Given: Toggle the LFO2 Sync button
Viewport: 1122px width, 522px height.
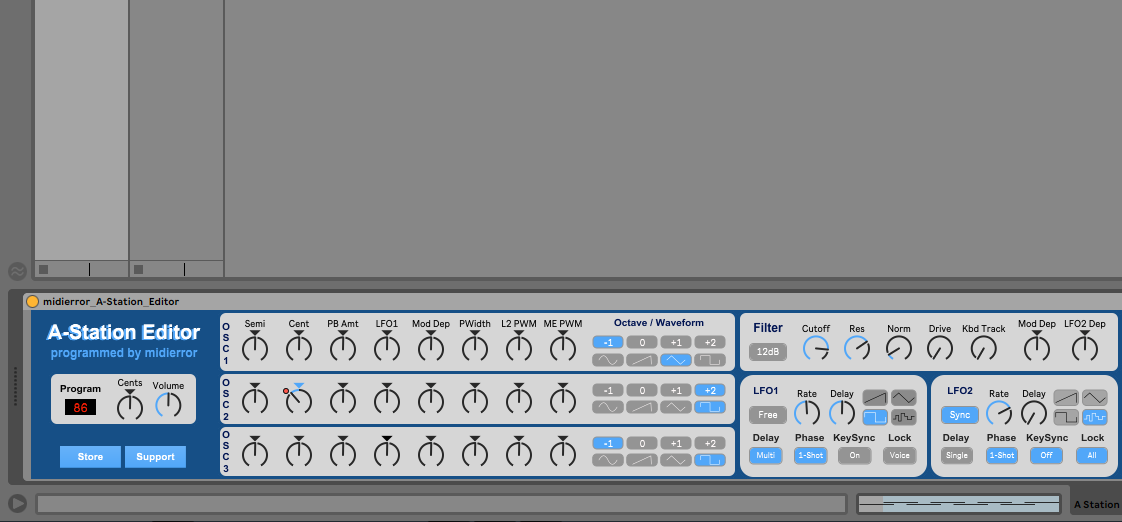Looking at the screenshot, I should coord(960,415).
